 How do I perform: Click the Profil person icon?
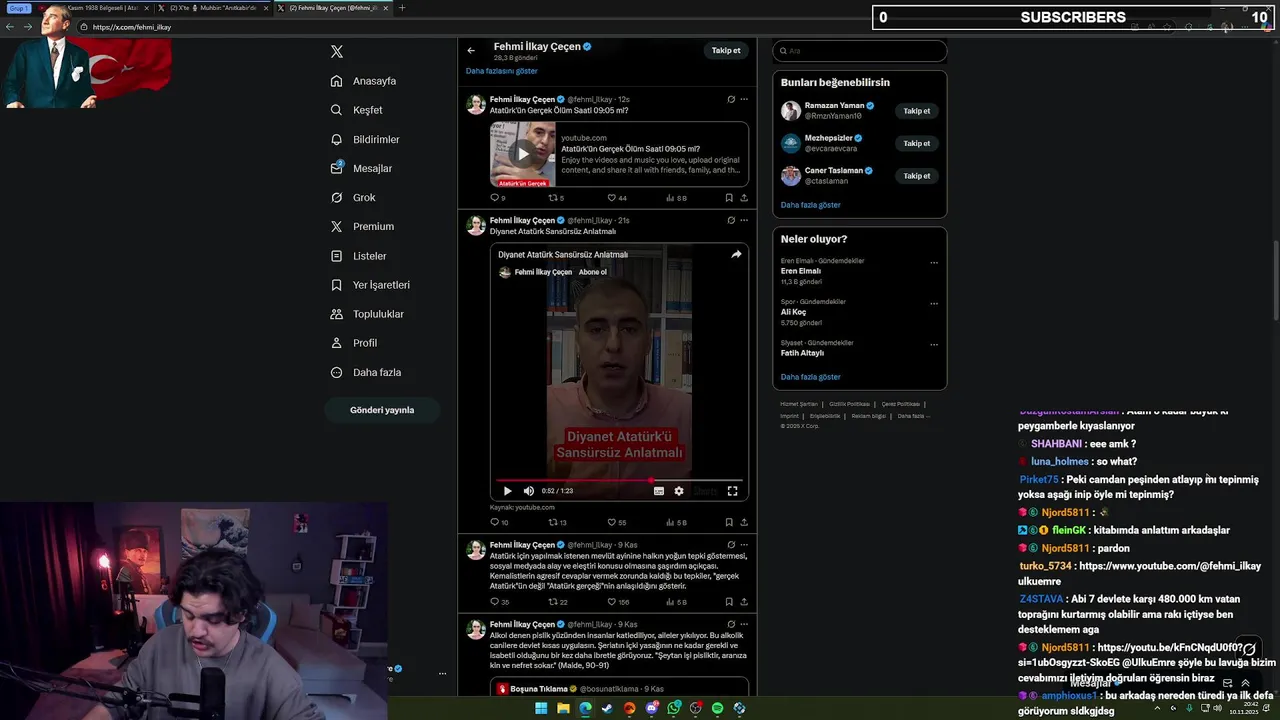click(337, 343)
